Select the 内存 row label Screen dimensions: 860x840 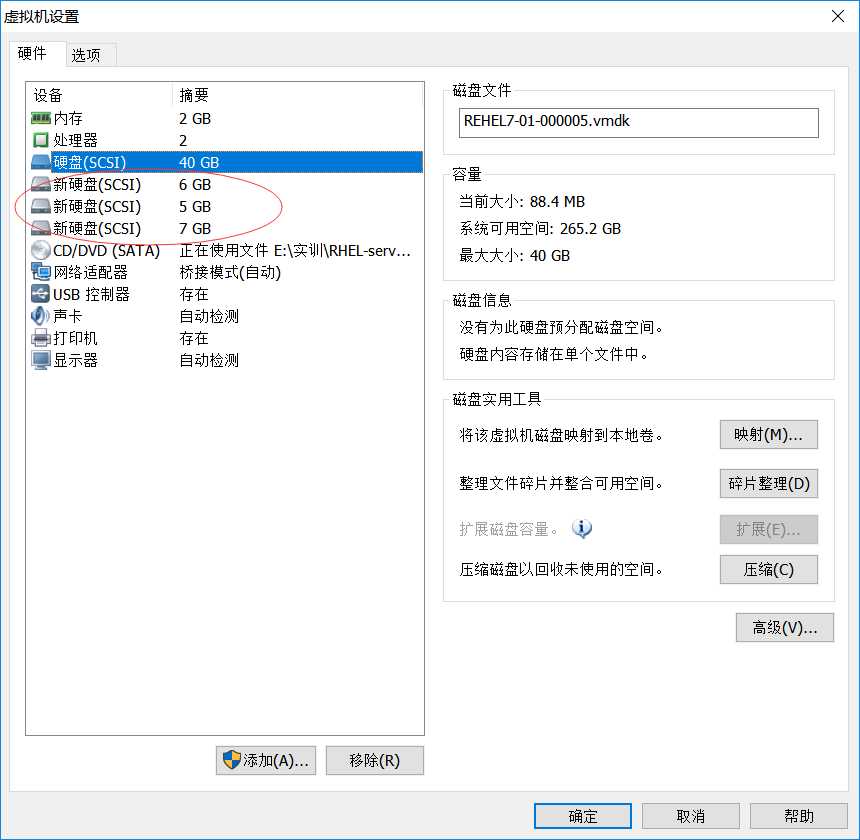click(67, 118)
